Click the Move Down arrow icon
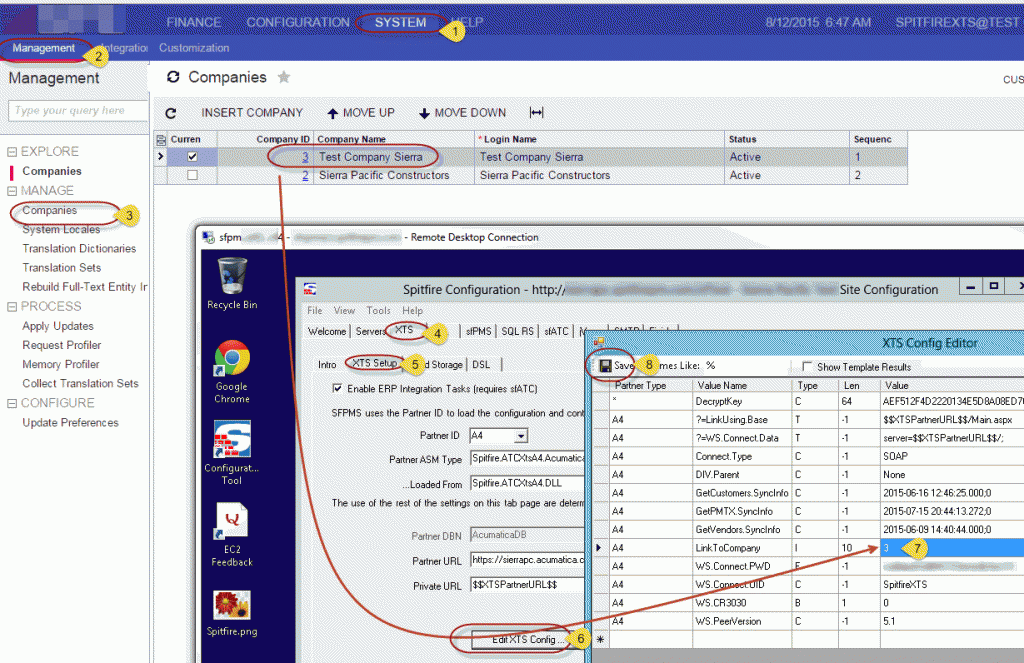The image size is (1024, 663). 424,114
